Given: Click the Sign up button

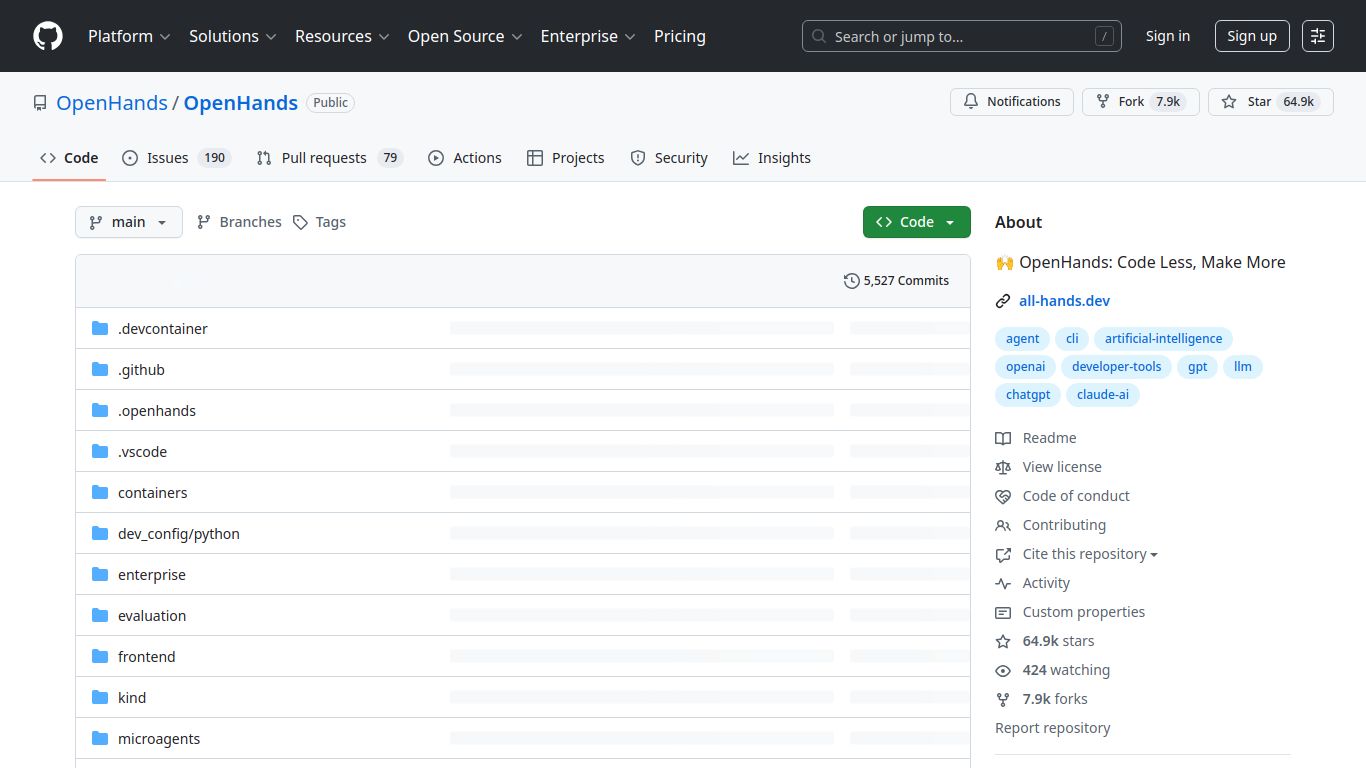Looking at the screenshot, I should click(1252, 36).
